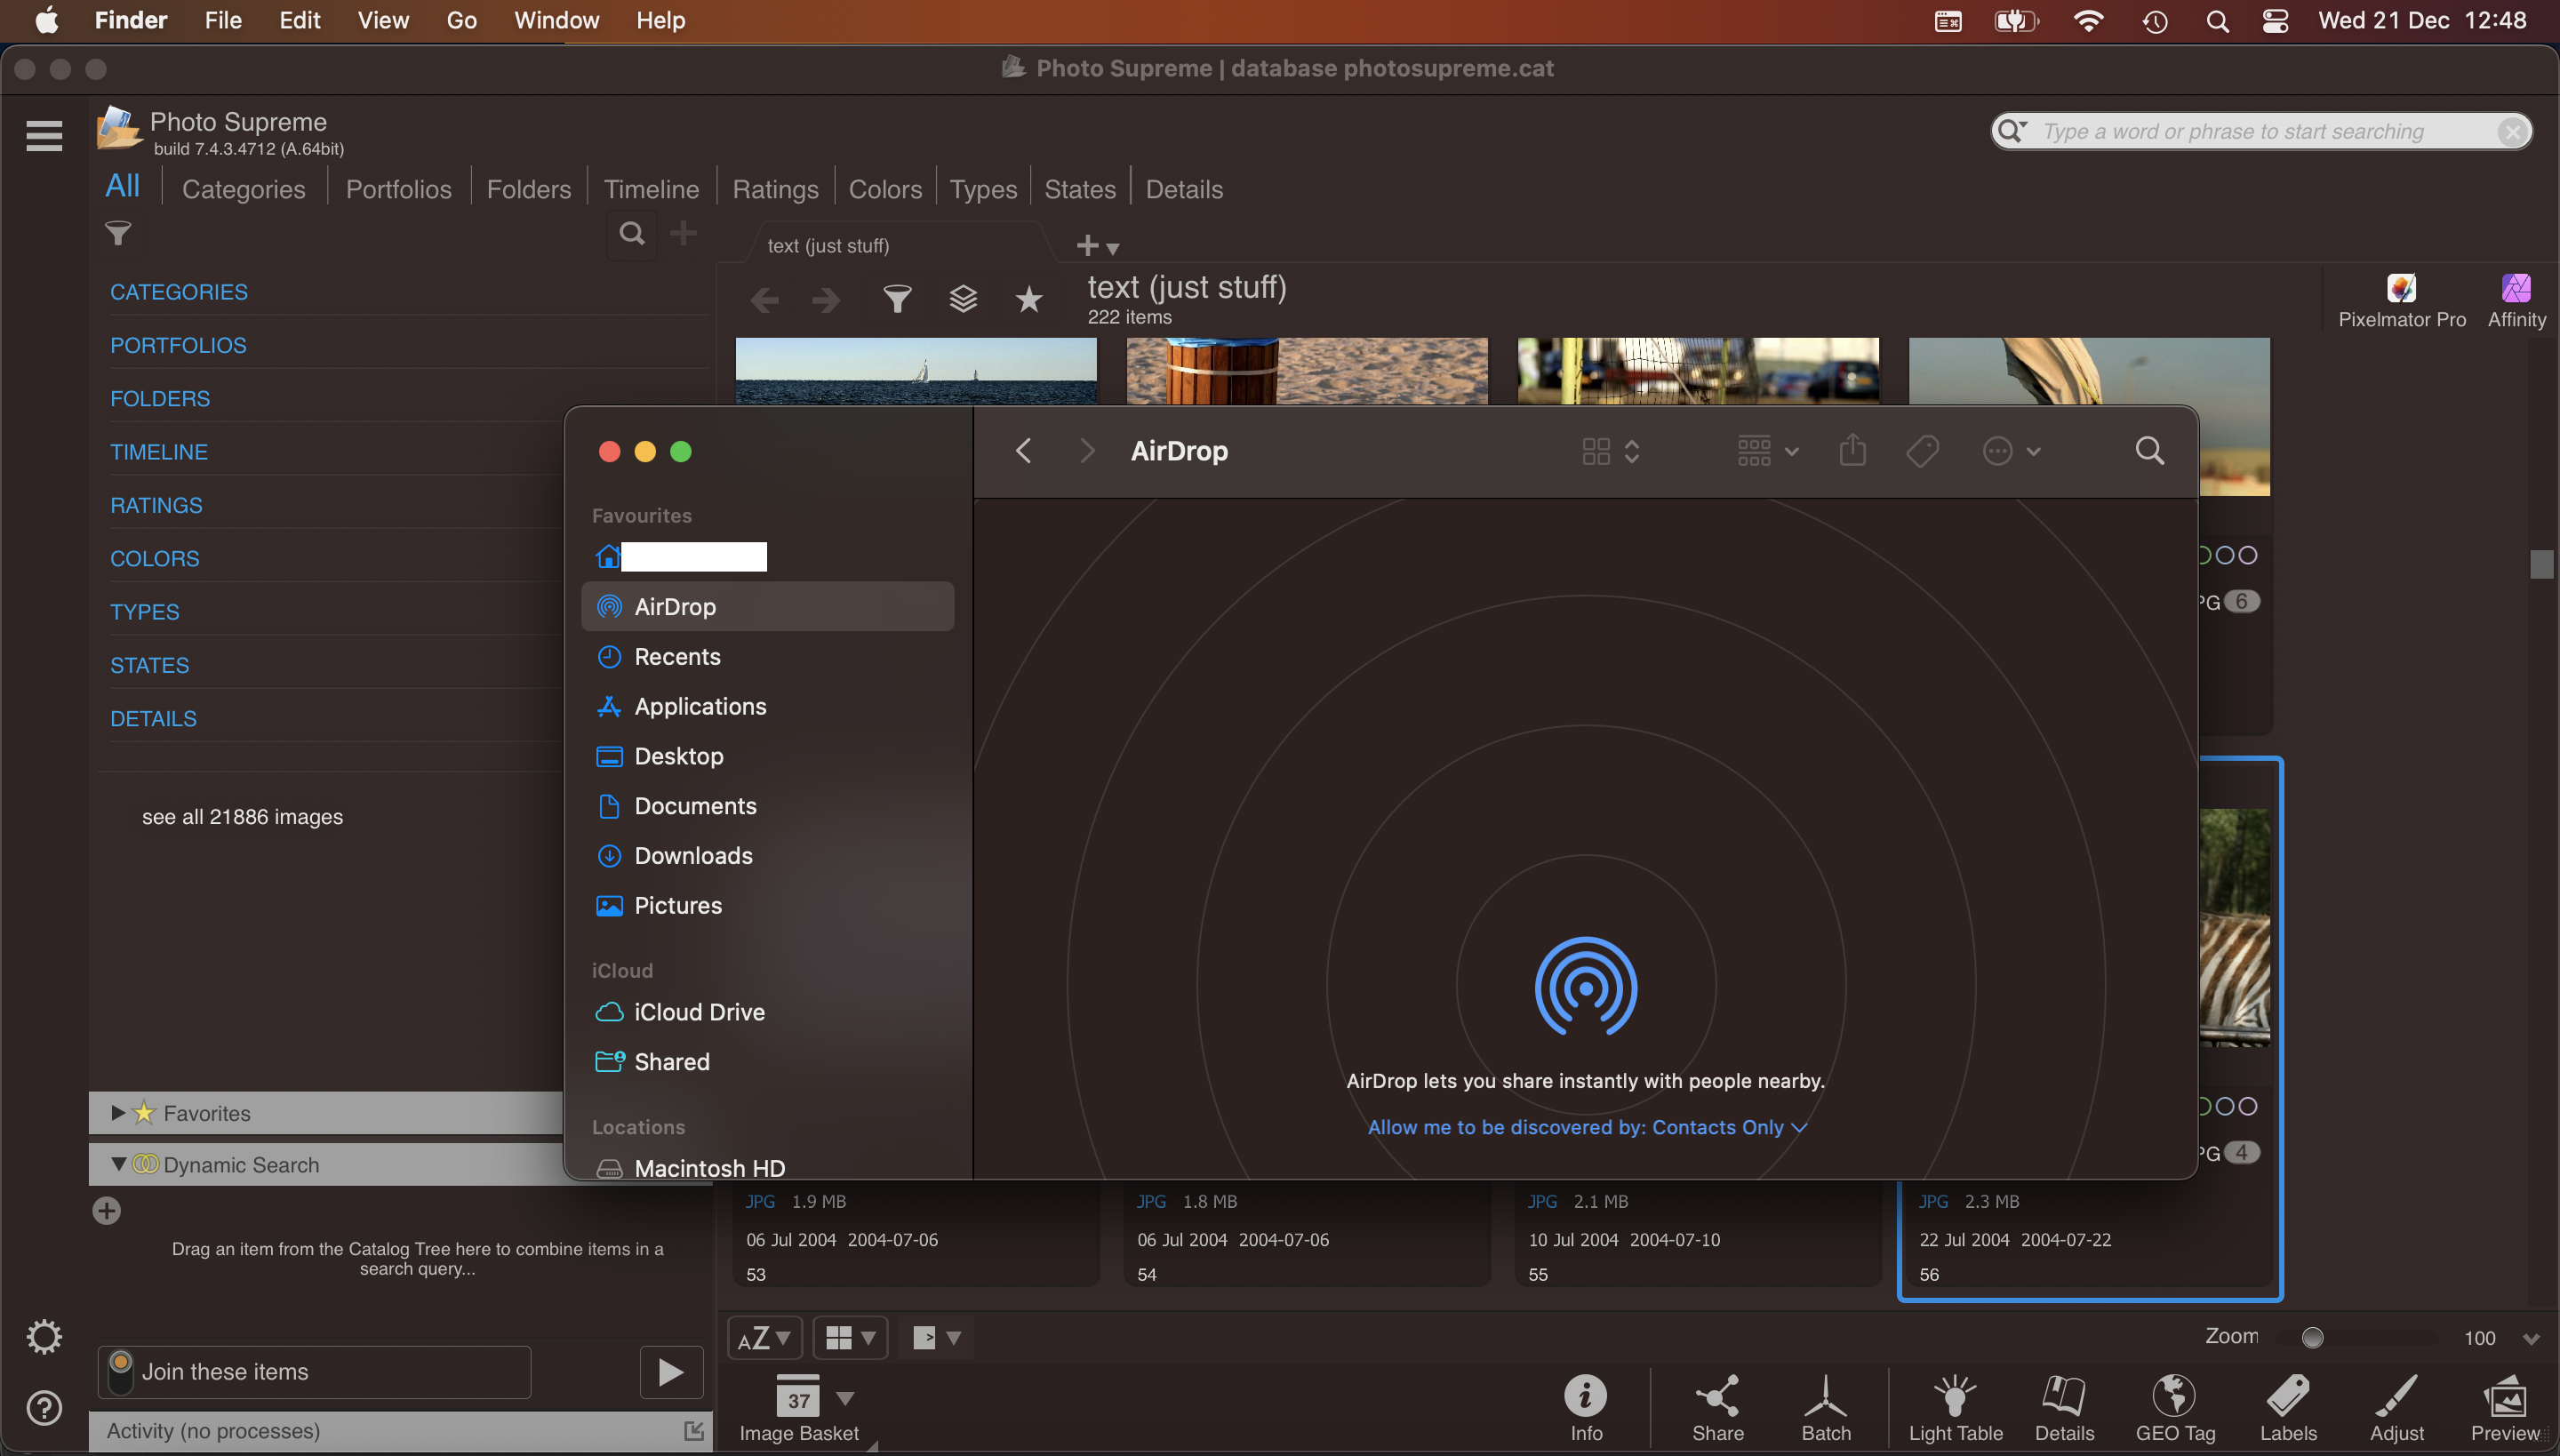Switch to the Timeline tab

point(651,189)
